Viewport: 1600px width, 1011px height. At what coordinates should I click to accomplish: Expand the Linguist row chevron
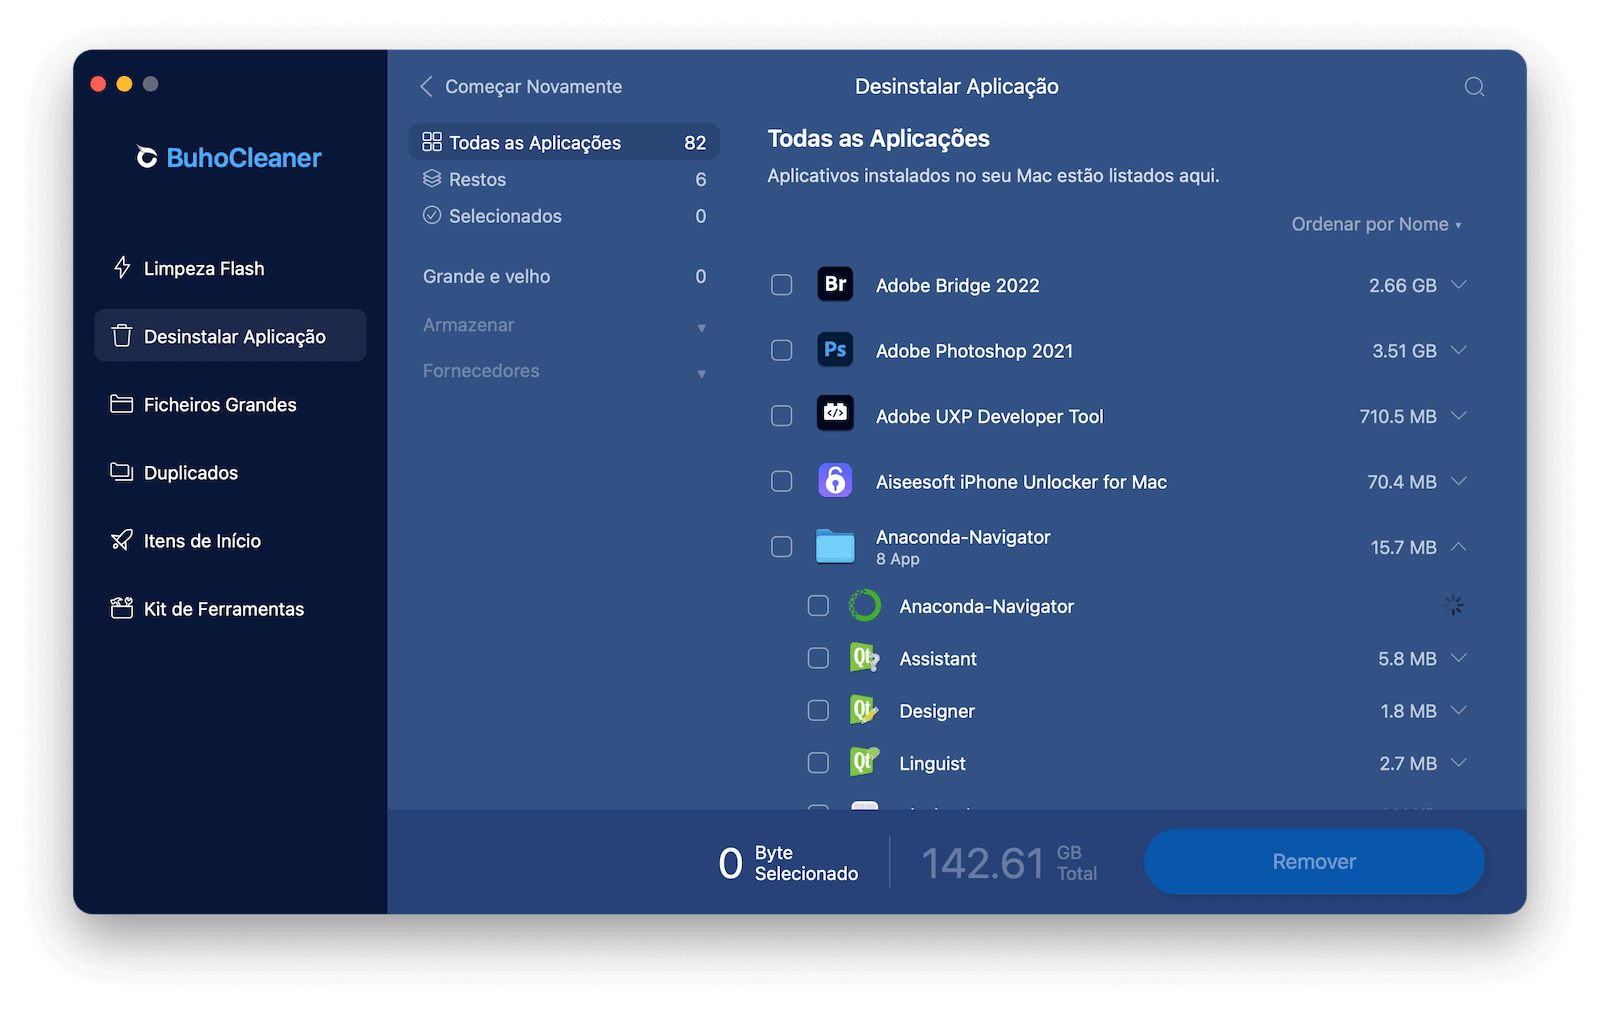1459,762
